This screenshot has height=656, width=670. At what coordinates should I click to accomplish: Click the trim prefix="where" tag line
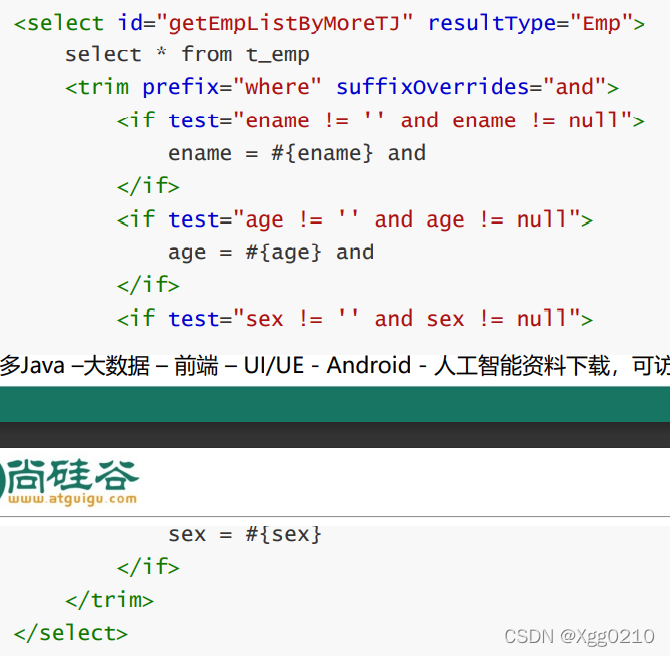[x=342, y=87]
